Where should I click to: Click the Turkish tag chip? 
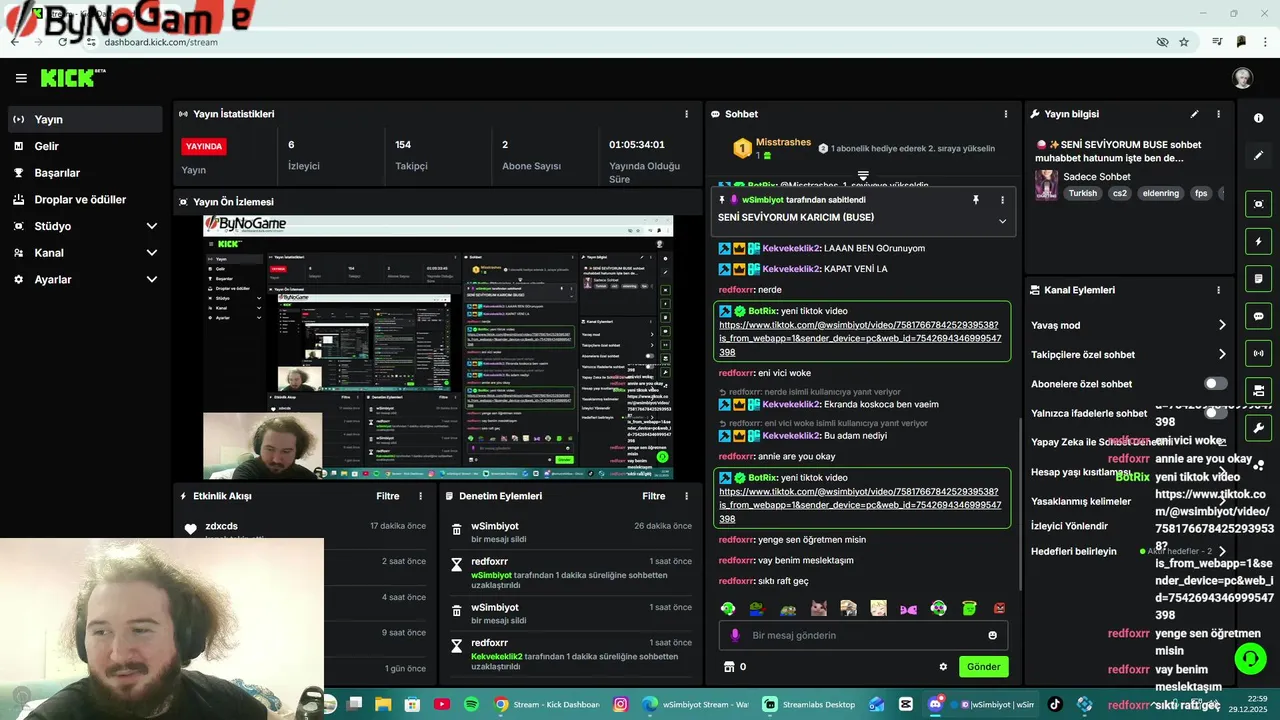click(x=1083, y=193)
